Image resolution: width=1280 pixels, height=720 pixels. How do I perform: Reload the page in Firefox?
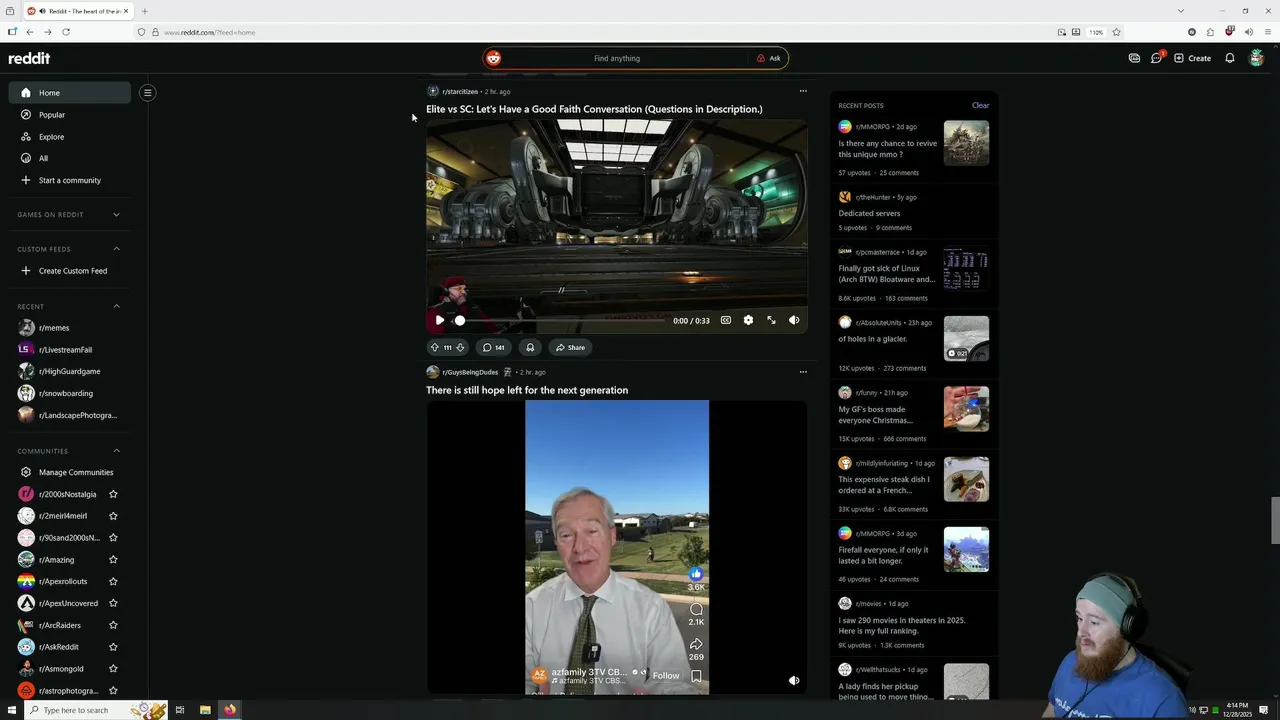[66, 32]
